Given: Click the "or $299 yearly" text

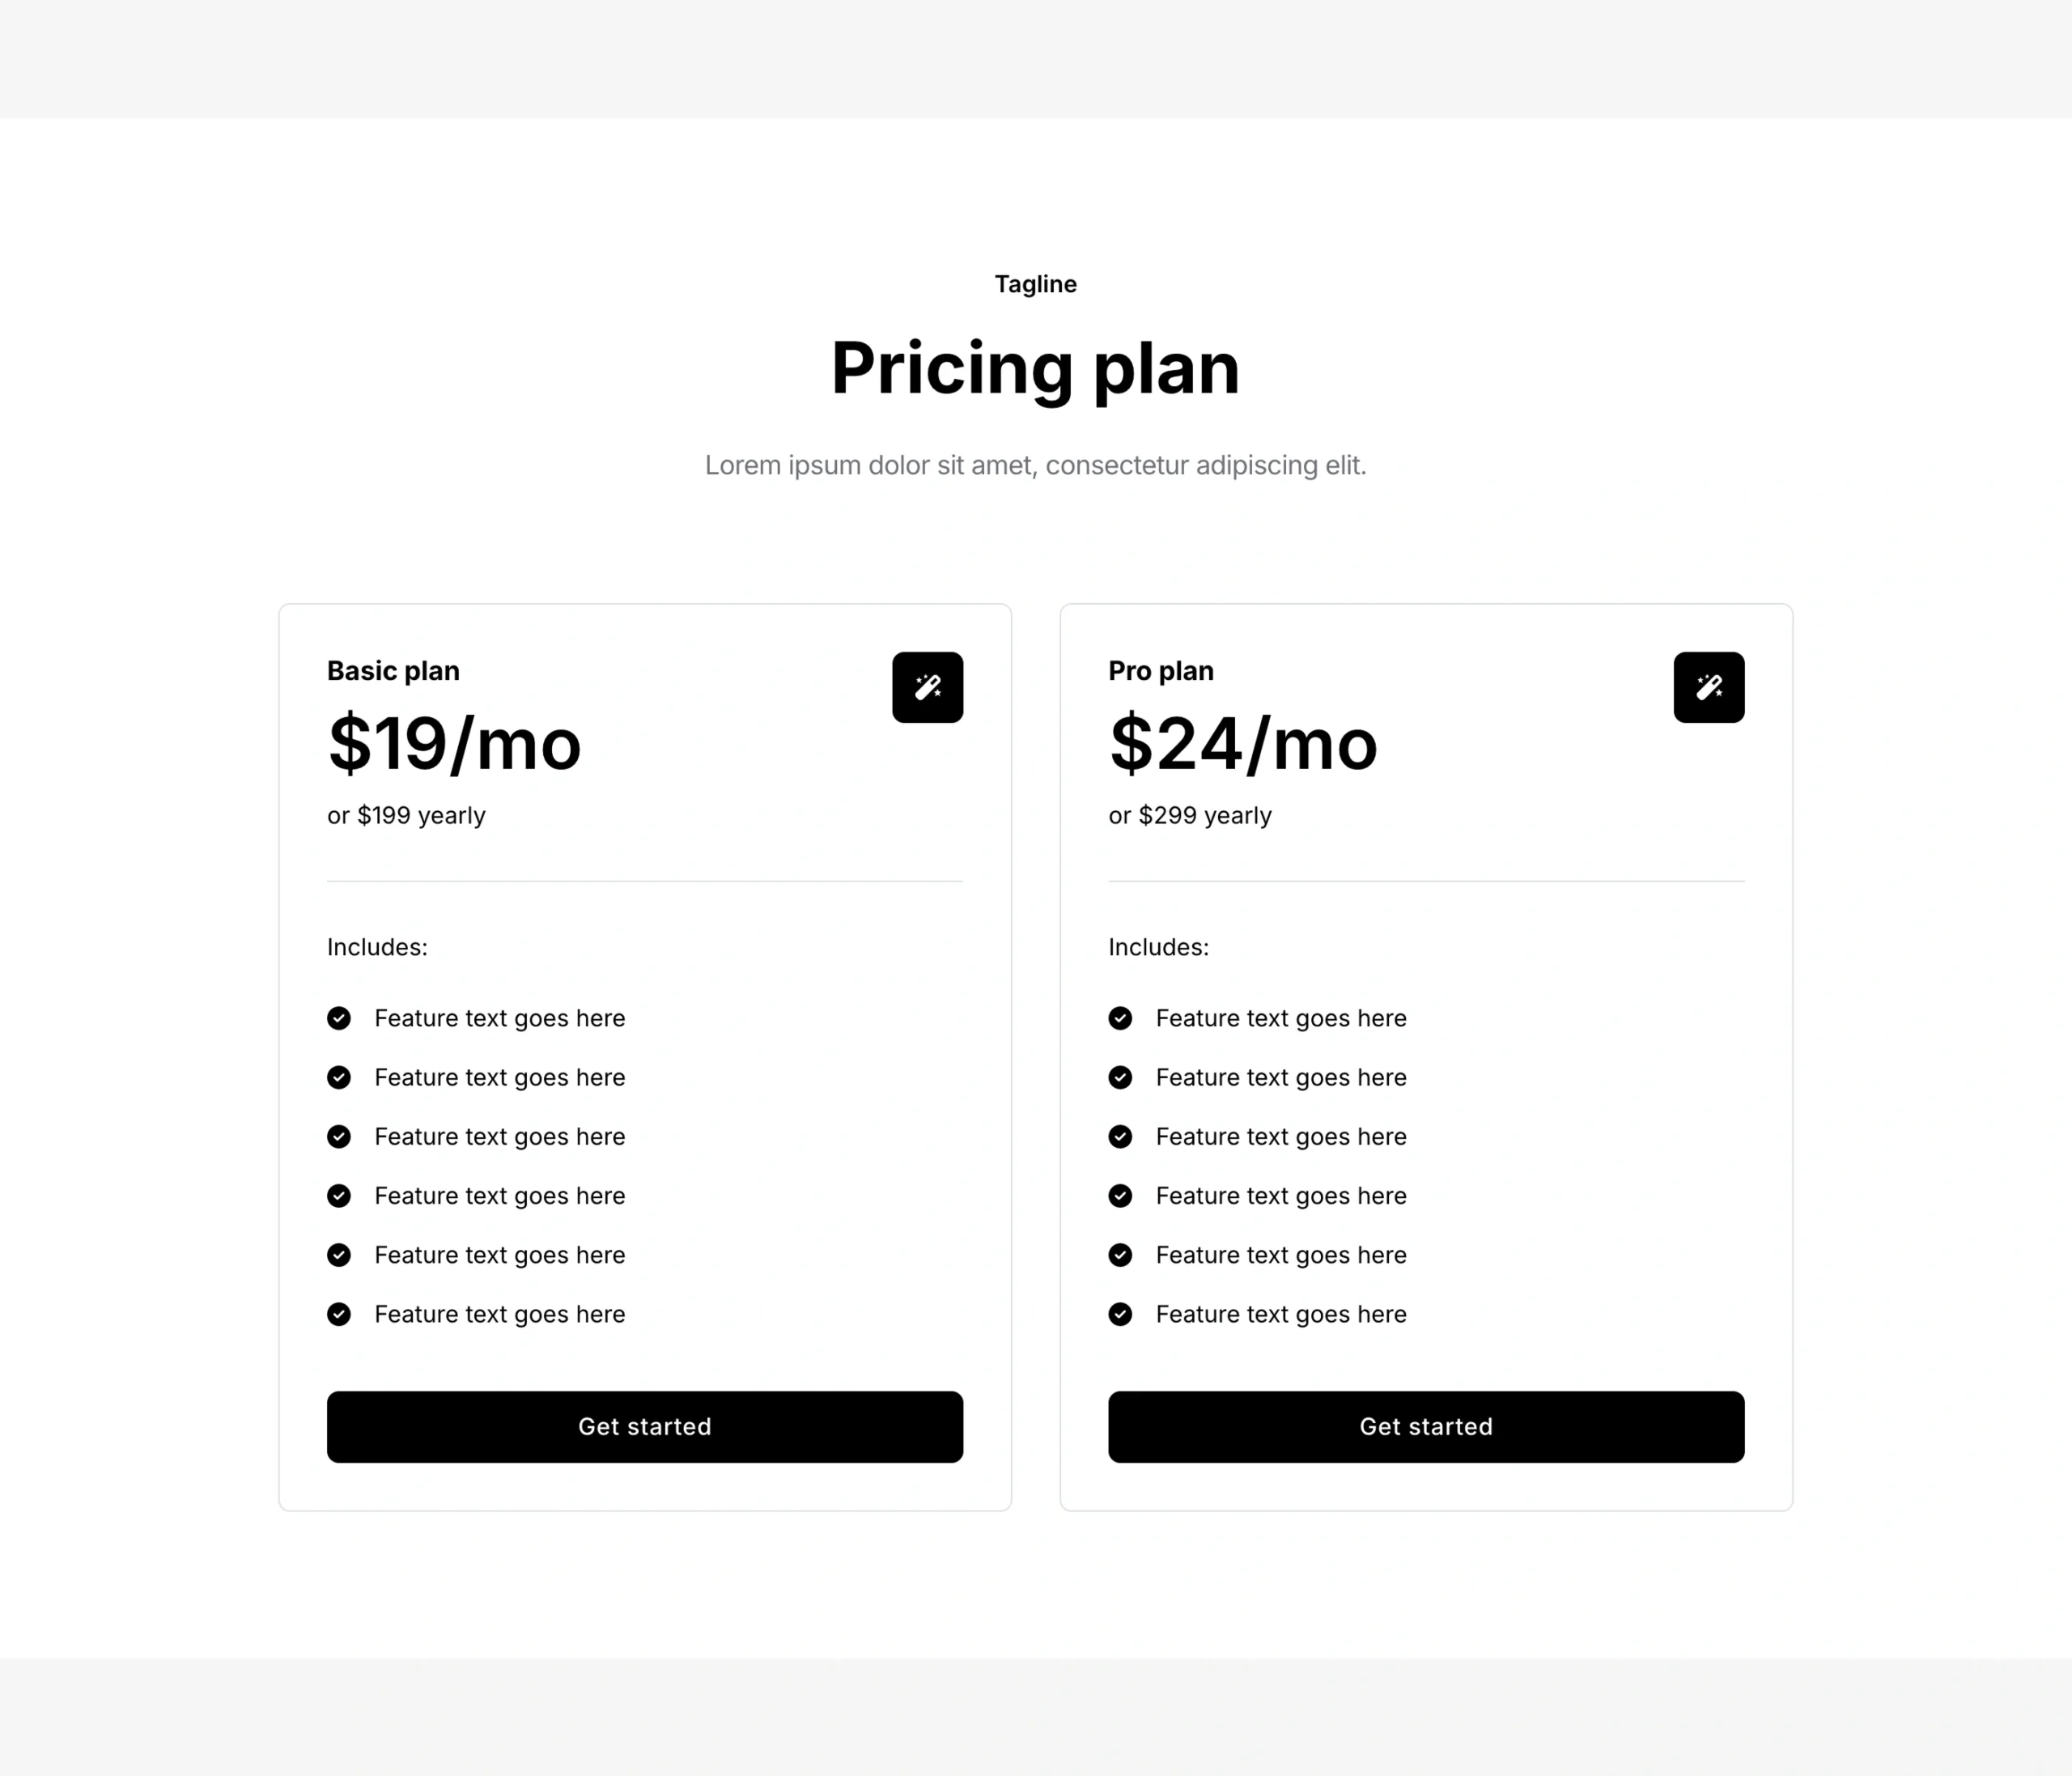Looking at the screenshot, I should click(1190, 815).
